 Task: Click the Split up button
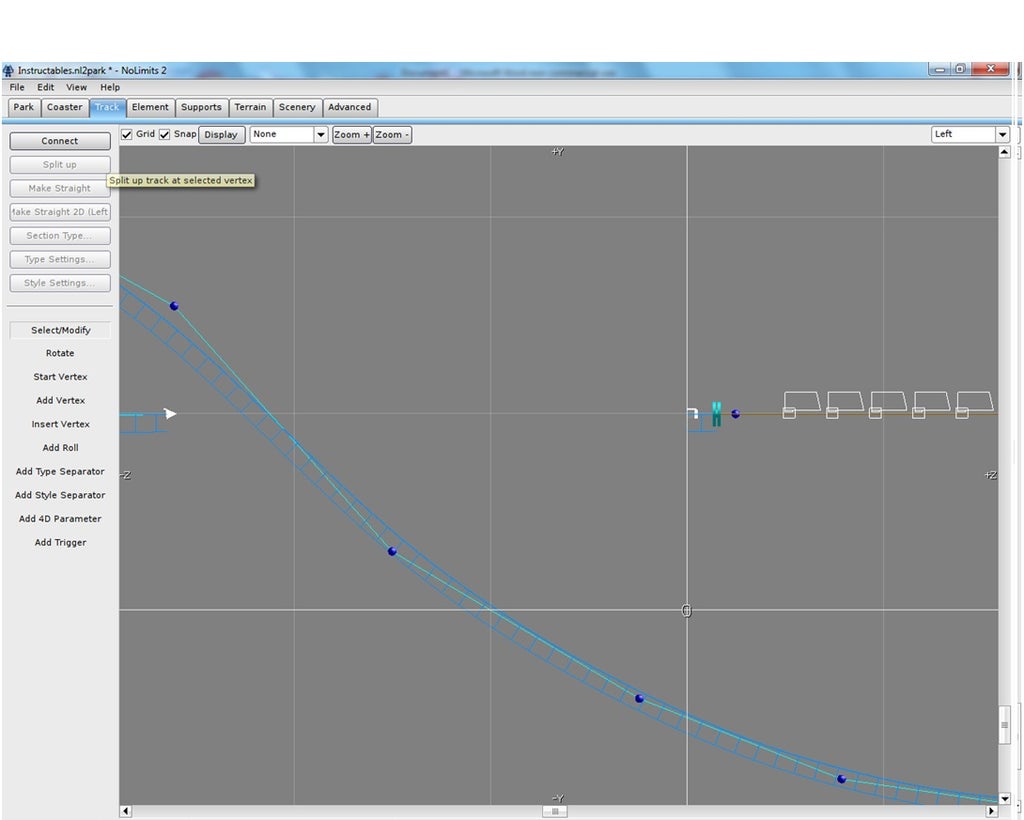[x=60, y=165]
